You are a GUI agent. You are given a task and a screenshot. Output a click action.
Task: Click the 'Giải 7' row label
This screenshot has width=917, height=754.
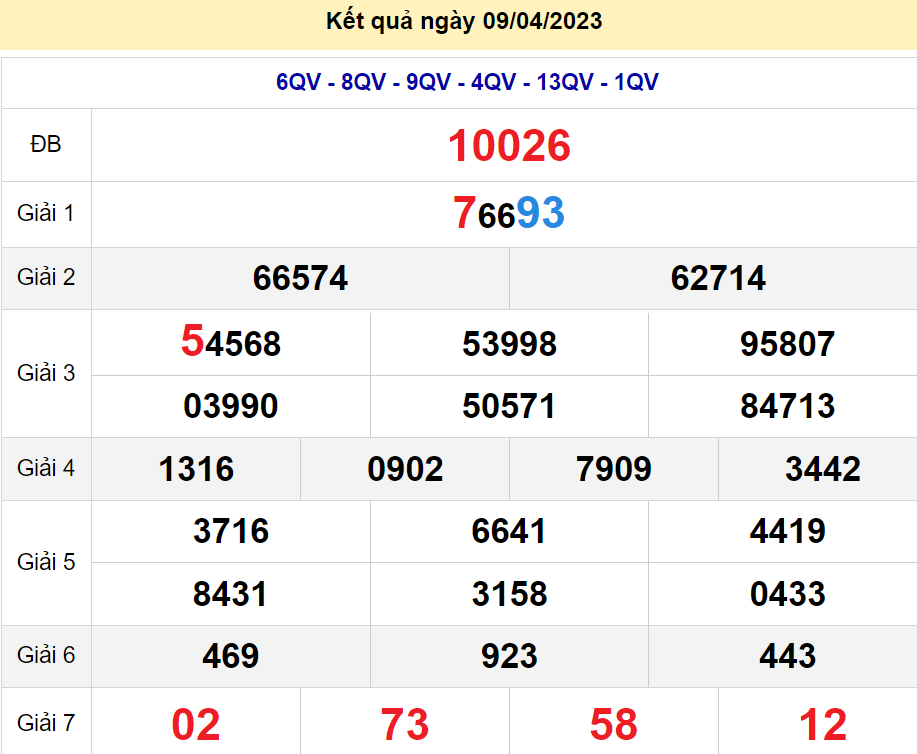click(x=46, y=721)
